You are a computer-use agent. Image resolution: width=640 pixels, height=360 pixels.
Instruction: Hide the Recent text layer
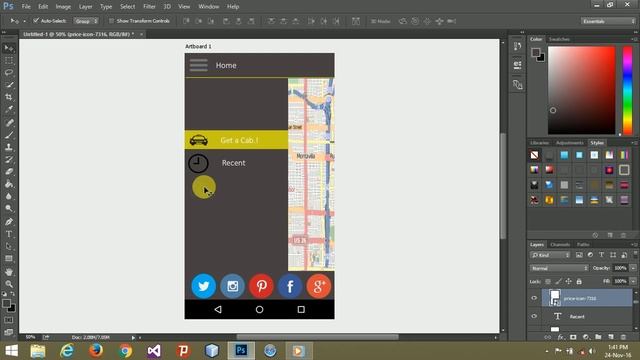point(534,316)
